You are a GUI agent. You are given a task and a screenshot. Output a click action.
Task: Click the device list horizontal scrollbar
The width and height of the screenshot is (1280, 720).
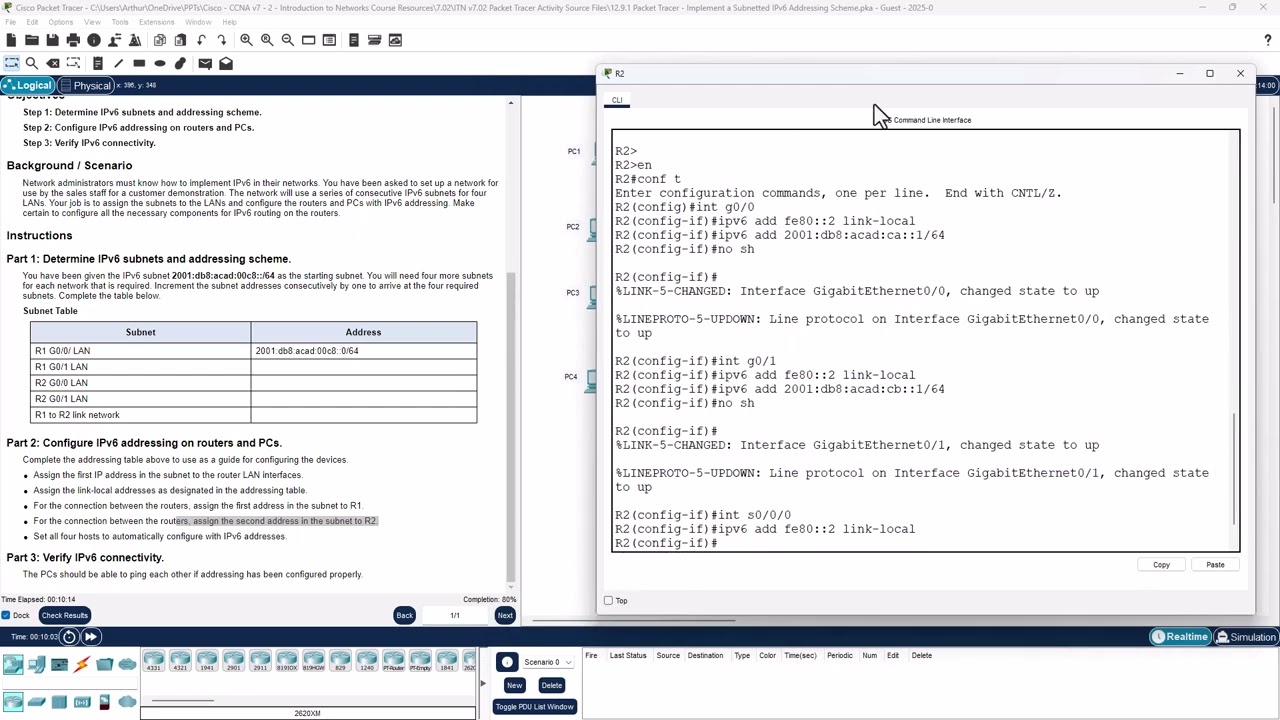pyautogui.click(x=181, y=700)
